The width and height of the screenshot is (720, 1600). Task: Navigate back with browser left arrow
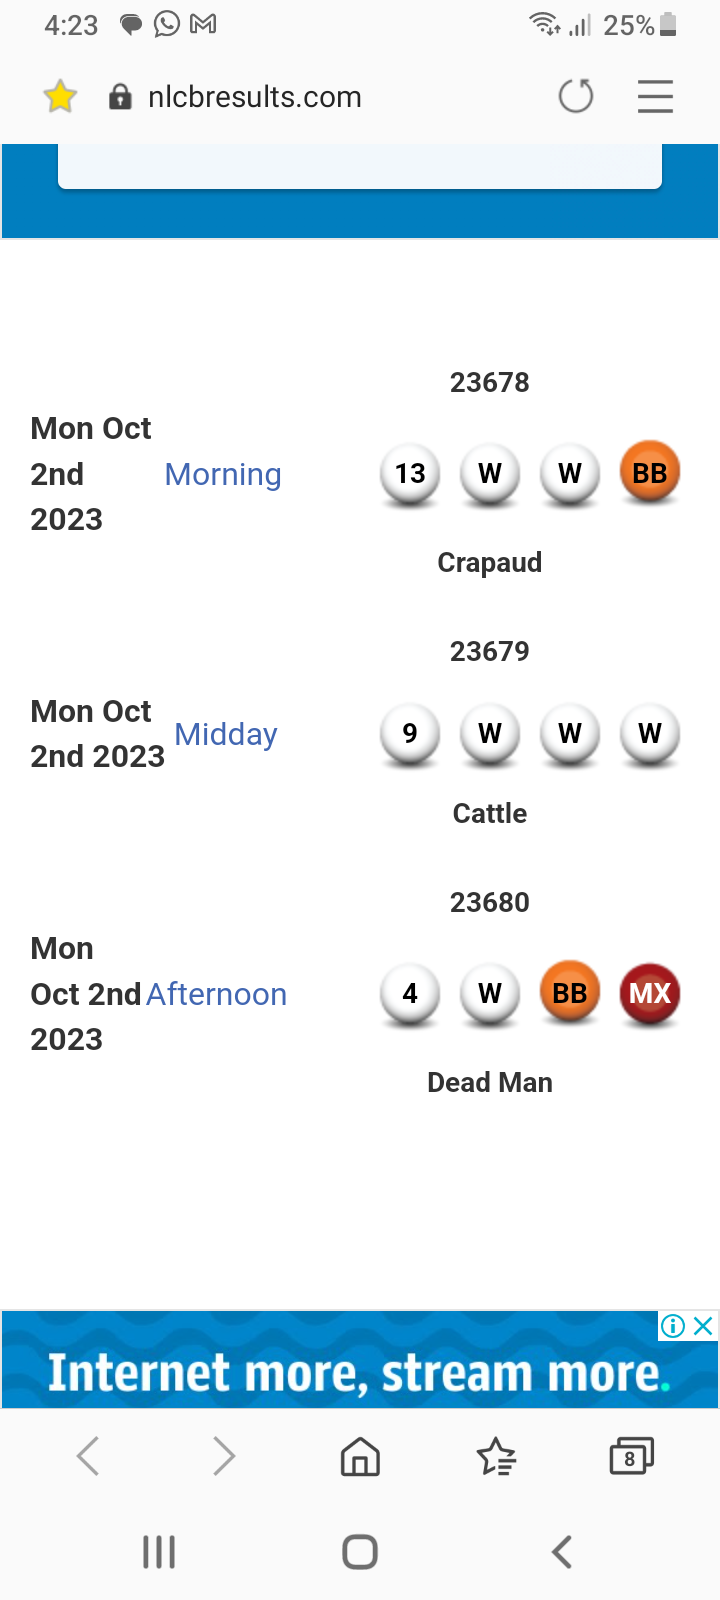[x=88, y=1457]
